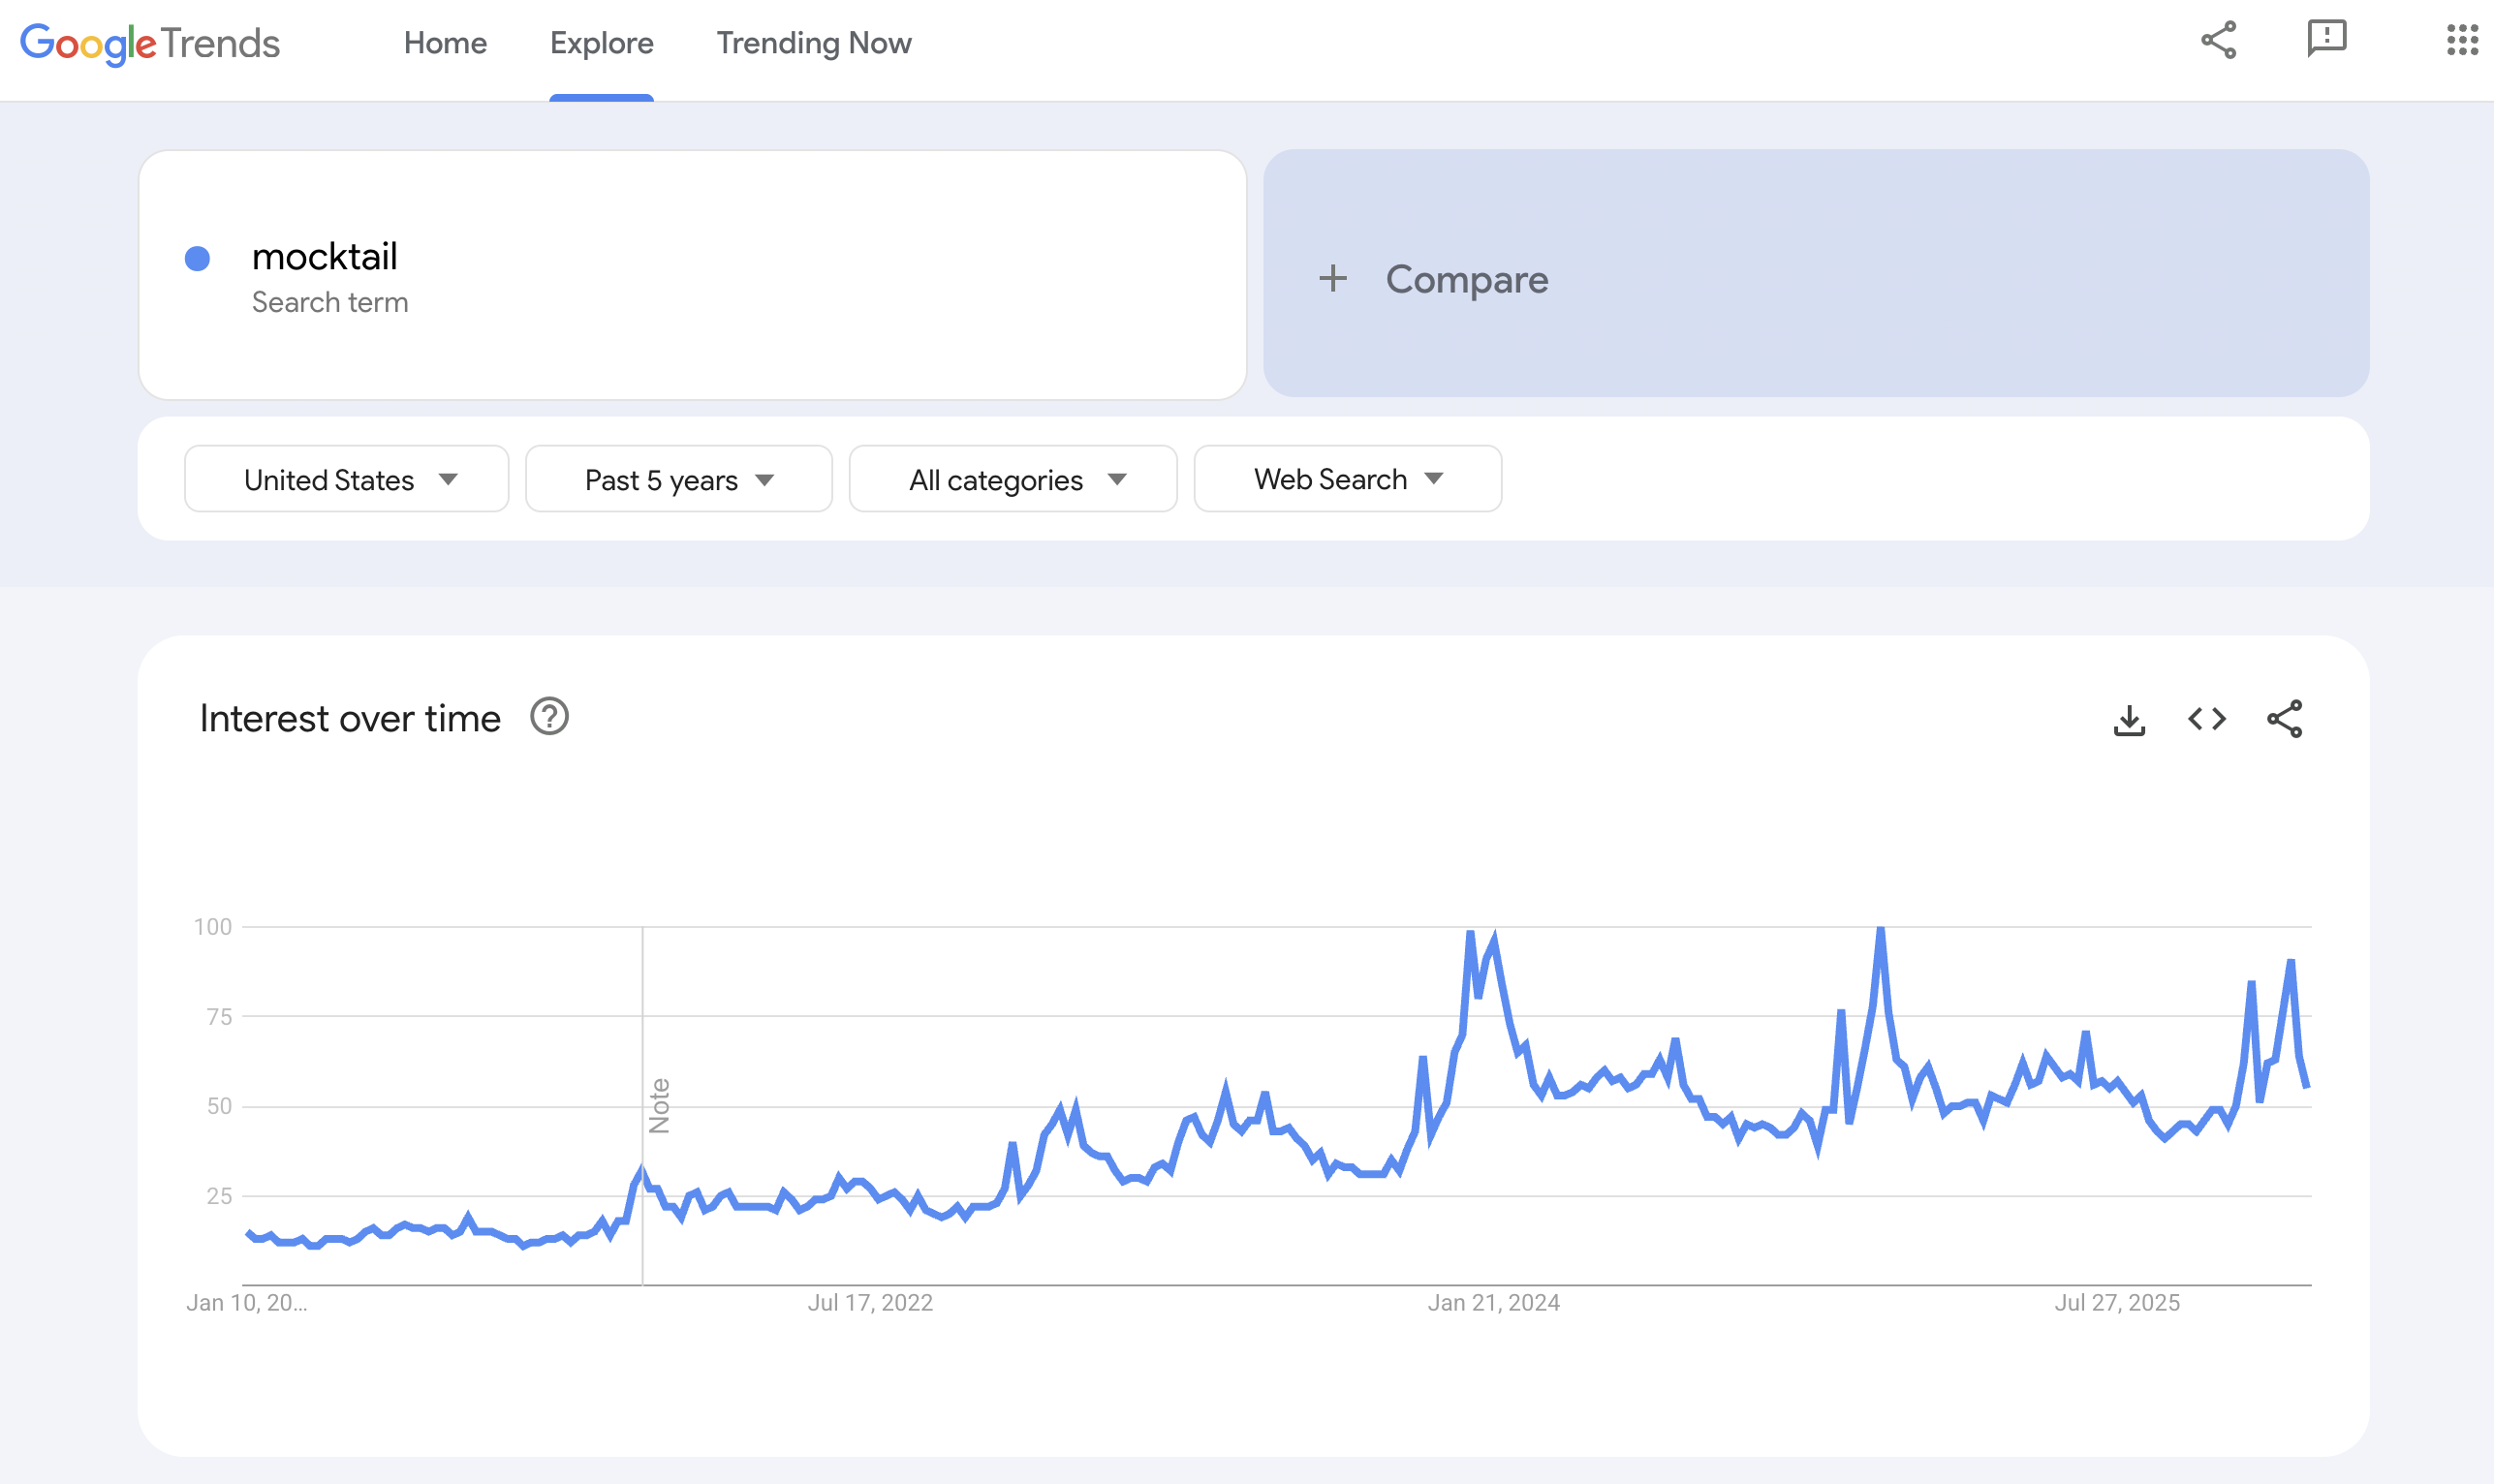Expand the All categories dropdown

coord(1012,480)
